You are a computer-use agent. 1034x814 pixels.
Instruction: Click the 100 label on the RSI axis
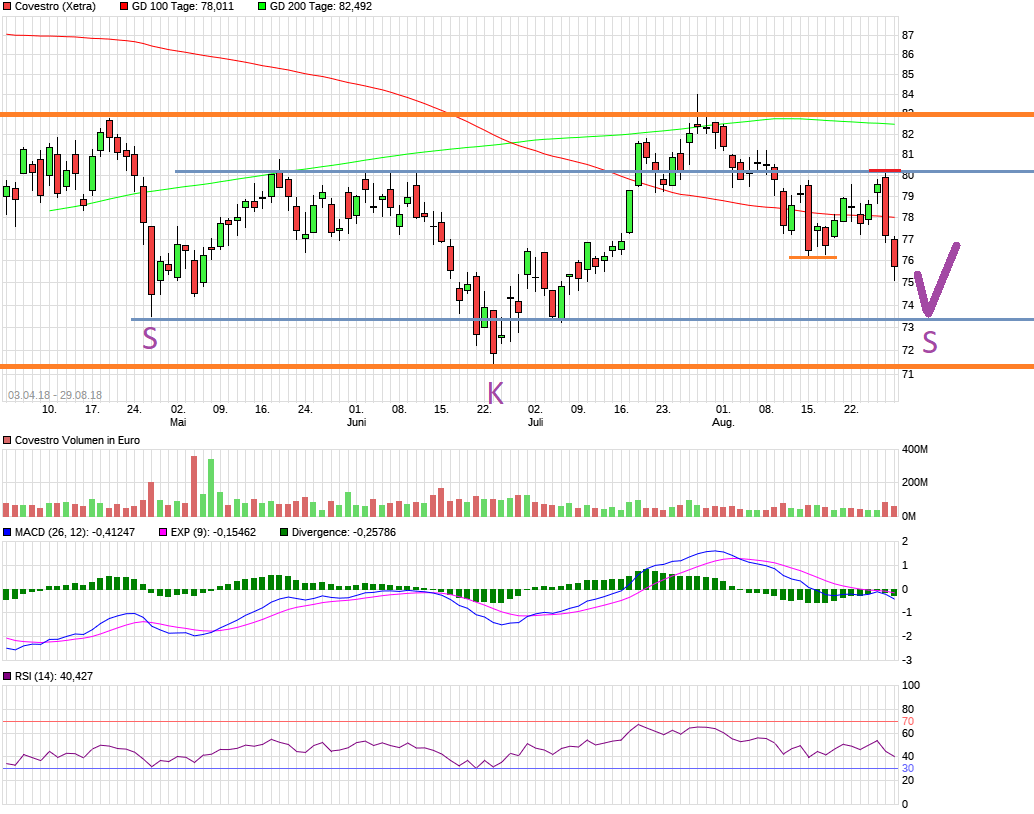click(x=911, y=685)
